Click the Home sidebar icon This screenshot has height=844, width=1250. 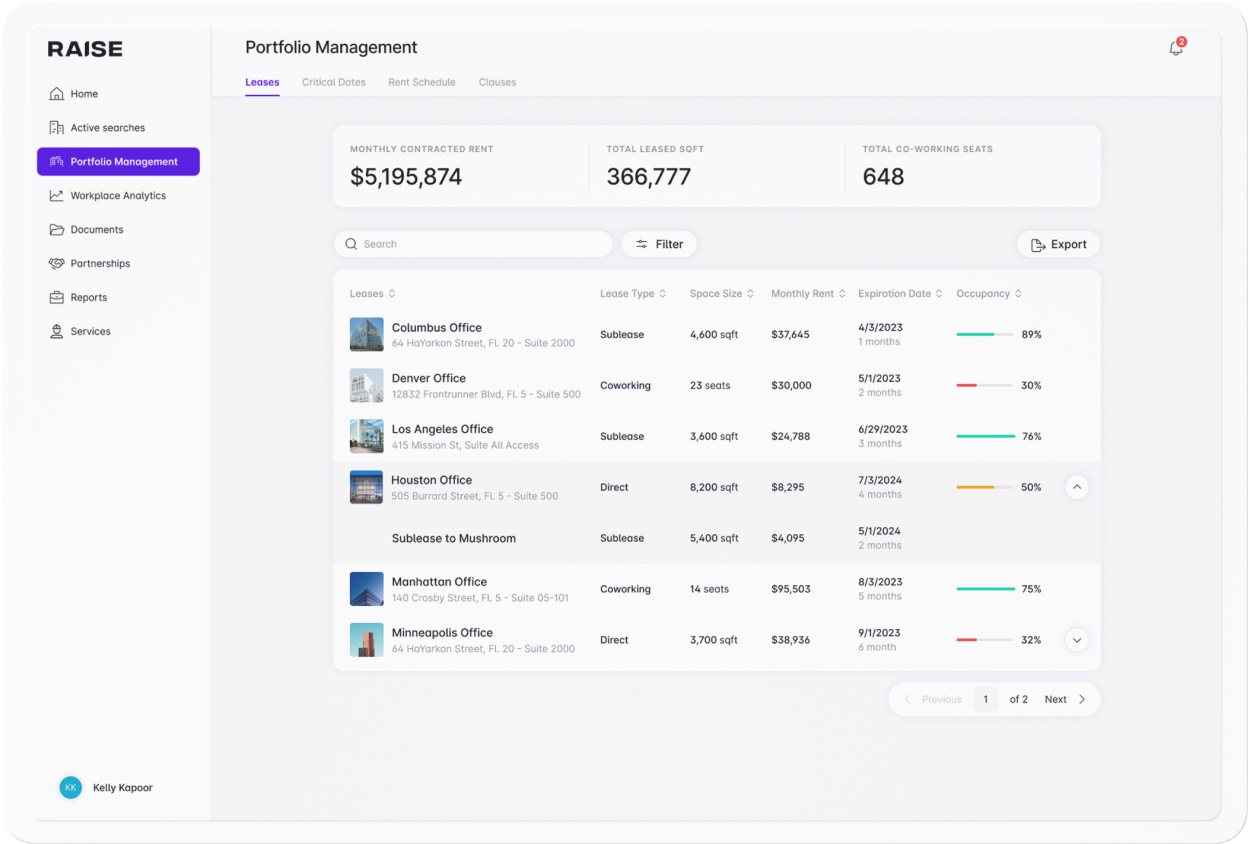coord(57,94)
